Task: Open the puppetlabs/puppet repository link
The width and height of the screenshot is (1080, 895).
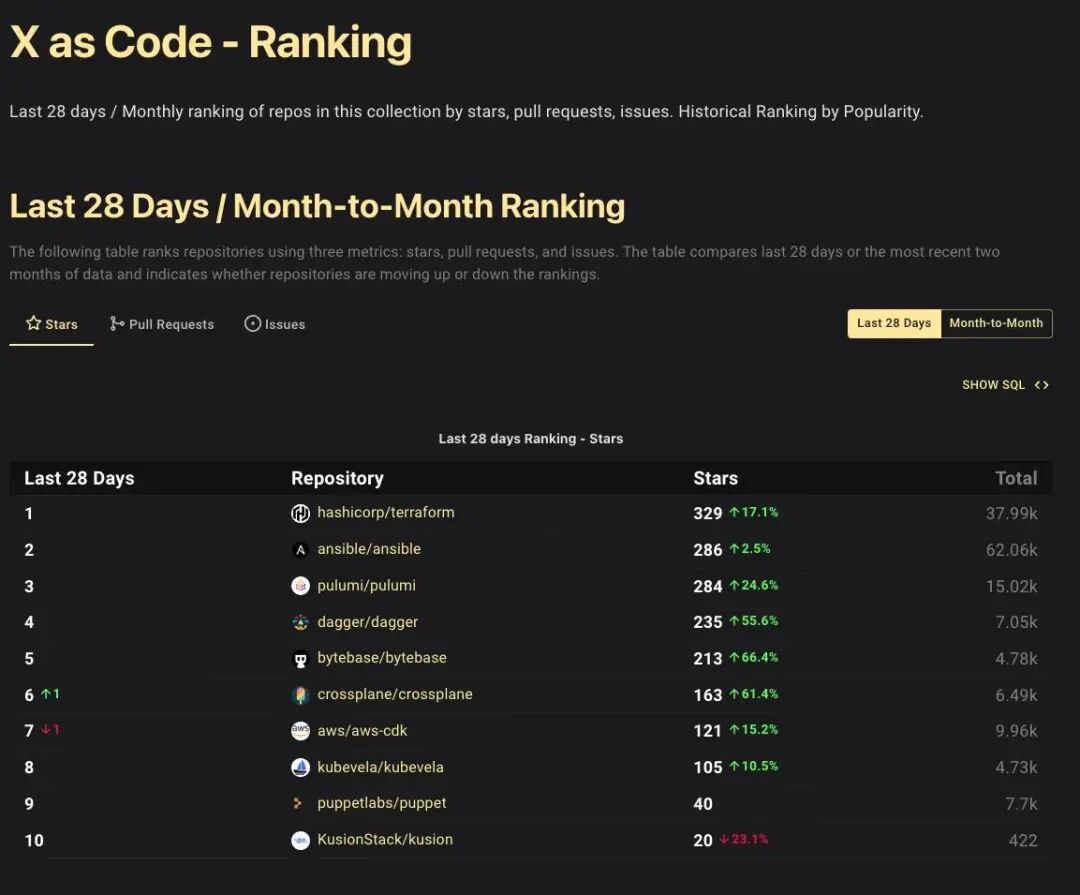Action: [x=382, y=803]
